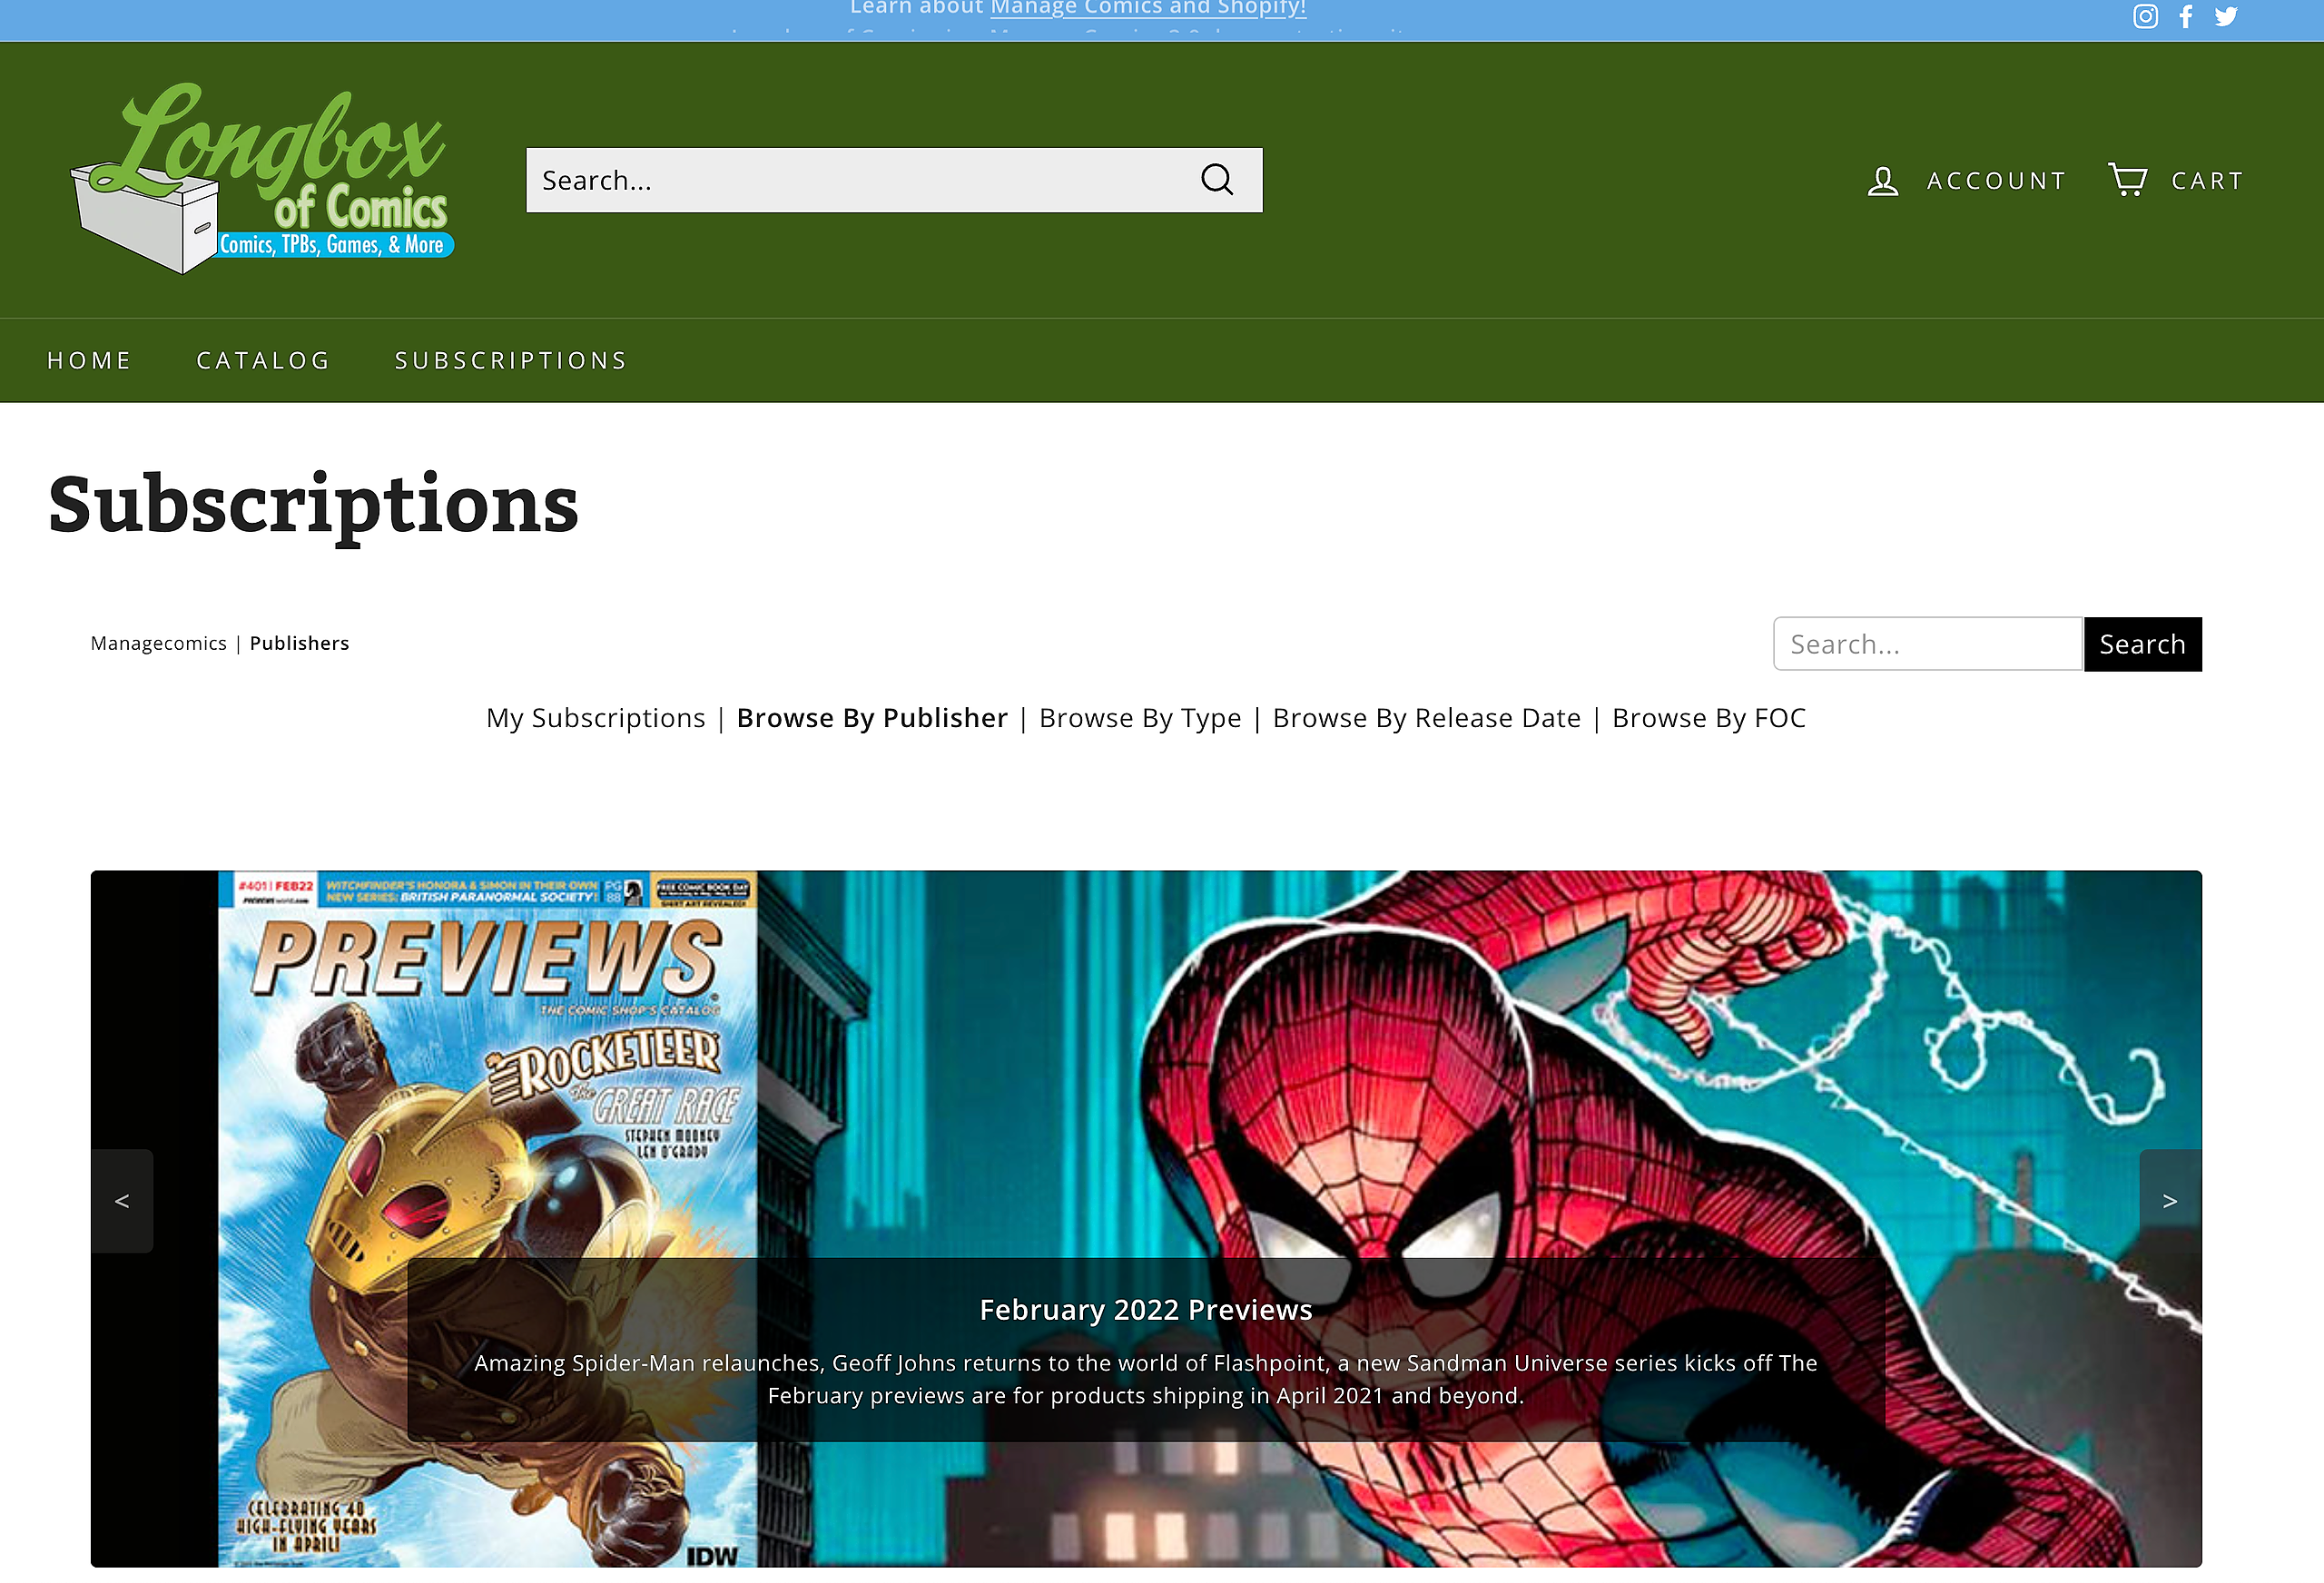Click the Previews Rocketeer catalog cover
2324x1583 pixels.
487,1218
